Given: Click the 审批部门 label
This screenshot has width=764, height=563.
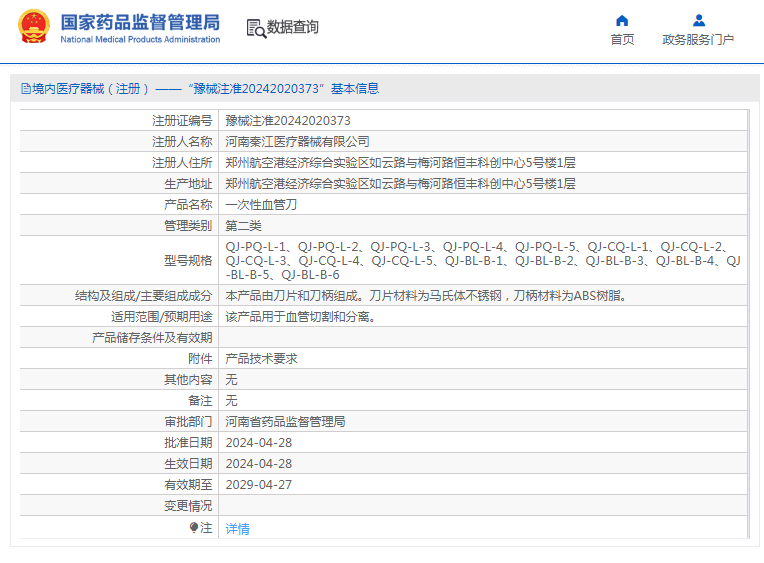Looking at the screenshot, I should 188,422.
